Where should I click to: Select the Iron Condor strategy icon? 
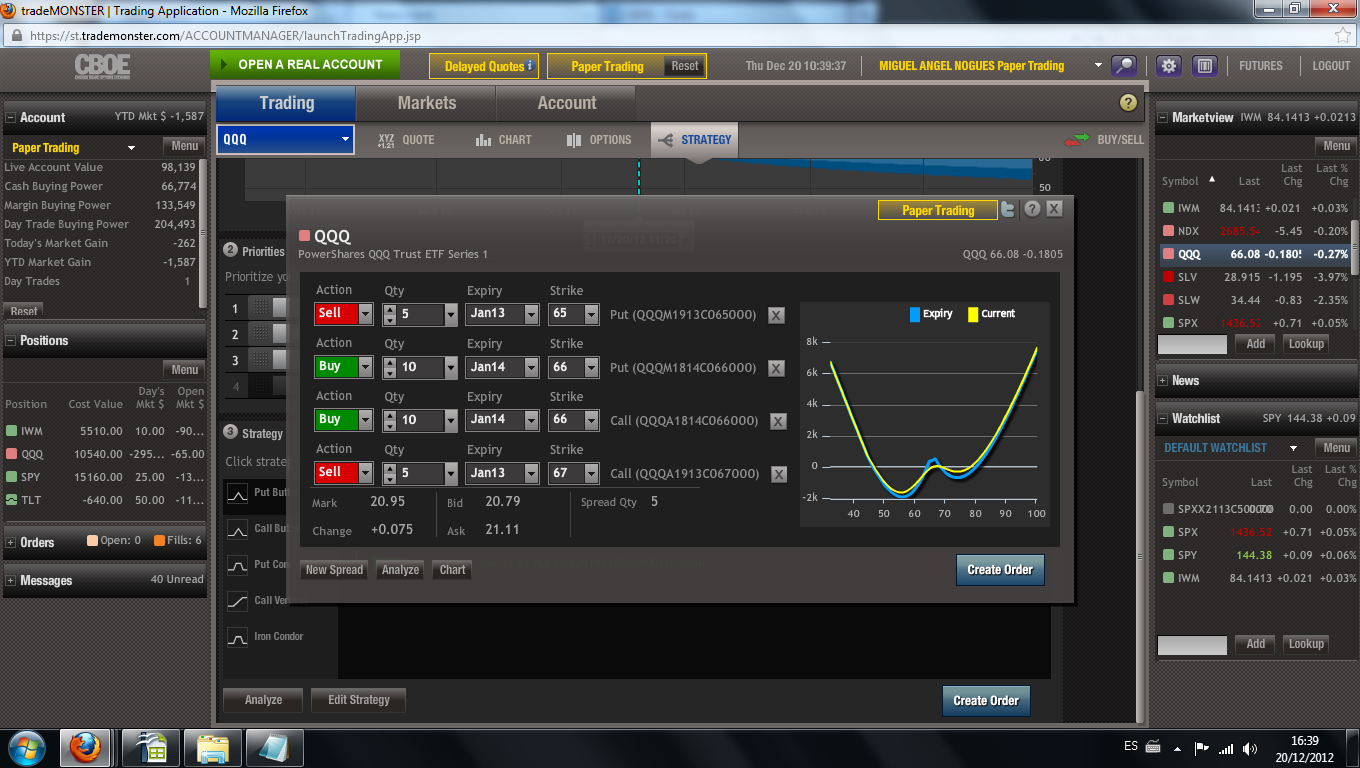pyautogui.click(x=238, y=637)
